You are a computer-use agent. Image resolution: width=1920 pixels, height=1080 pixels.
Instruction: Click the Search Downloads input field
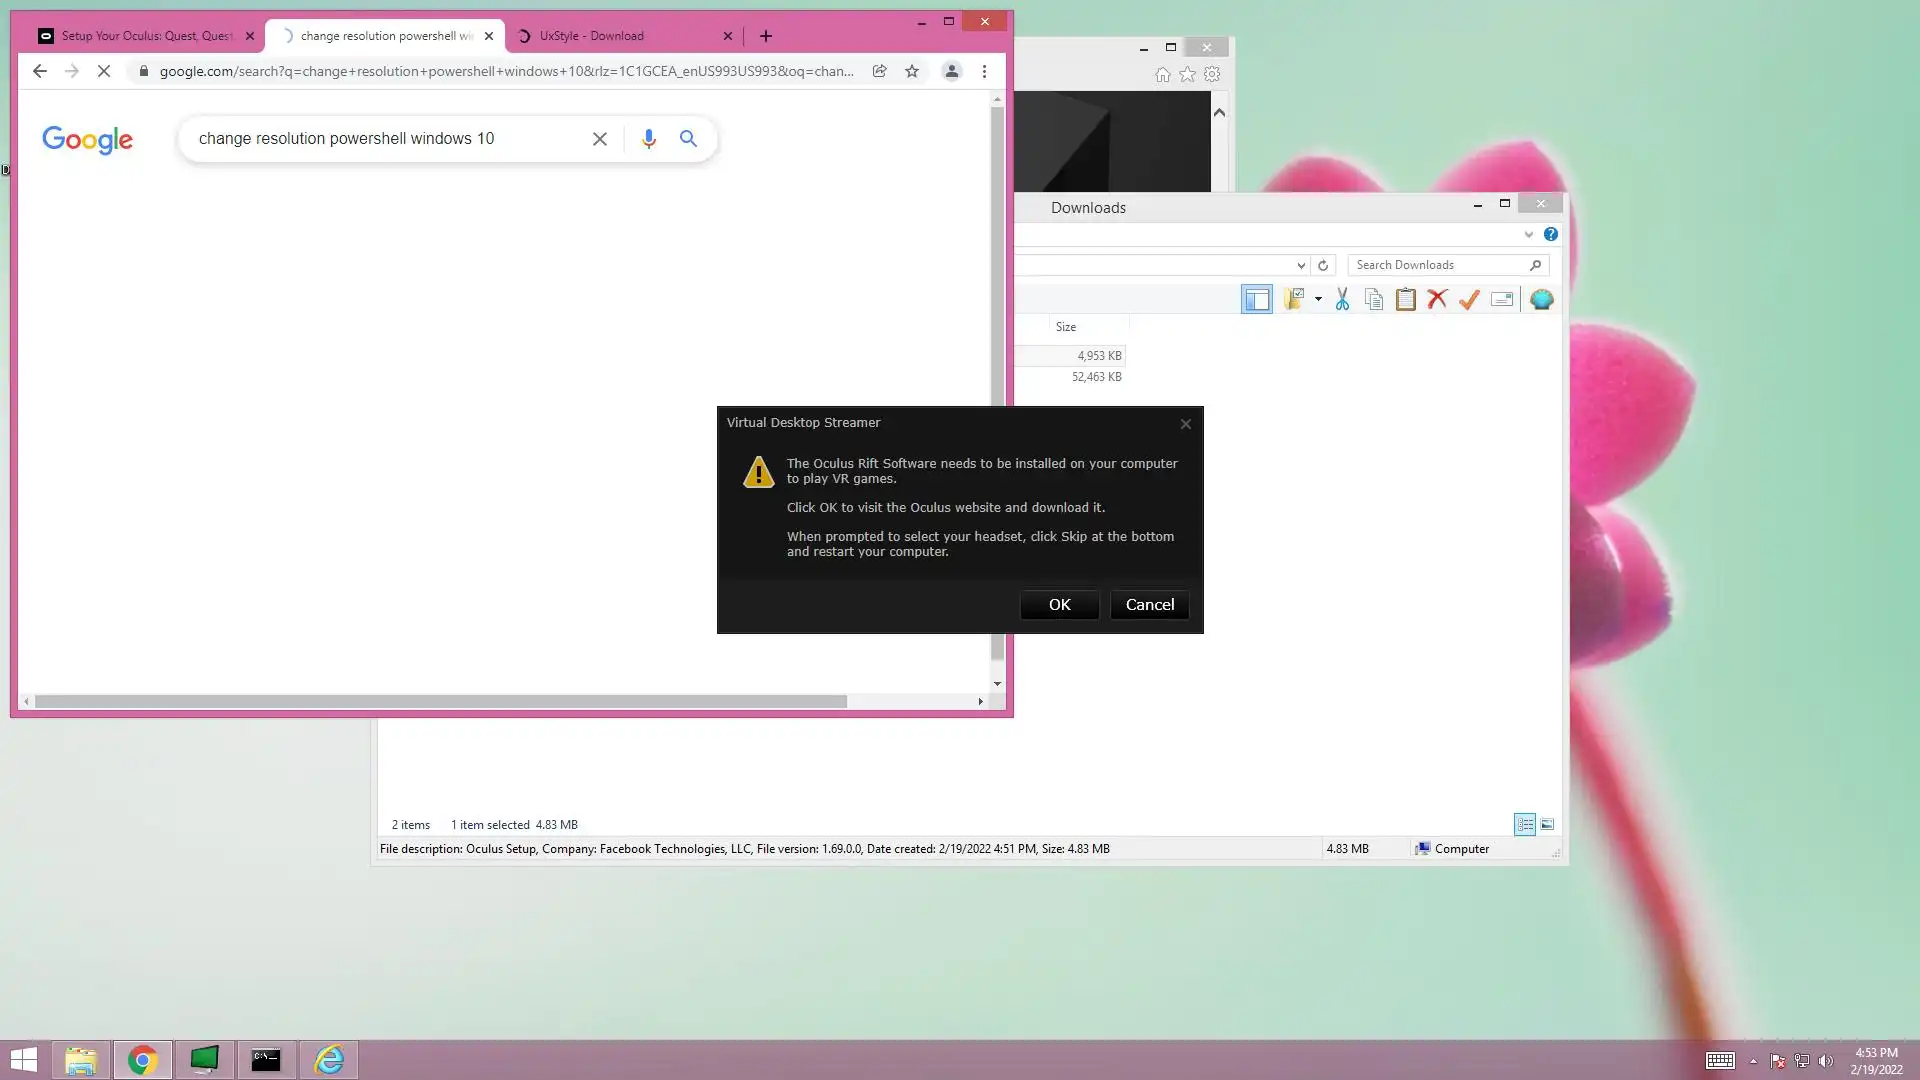[1438, 265]
